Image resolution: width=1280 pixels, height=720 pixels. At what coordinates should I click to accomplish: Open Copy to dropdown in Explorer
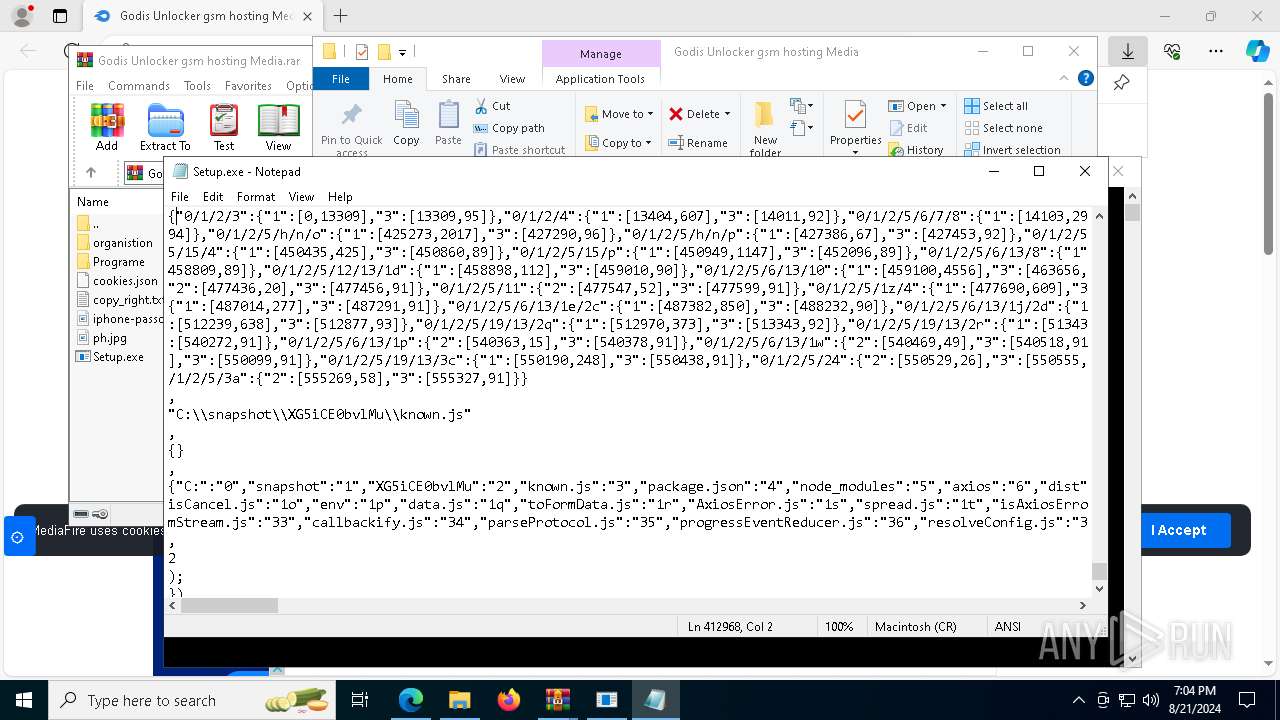point(618,143)
